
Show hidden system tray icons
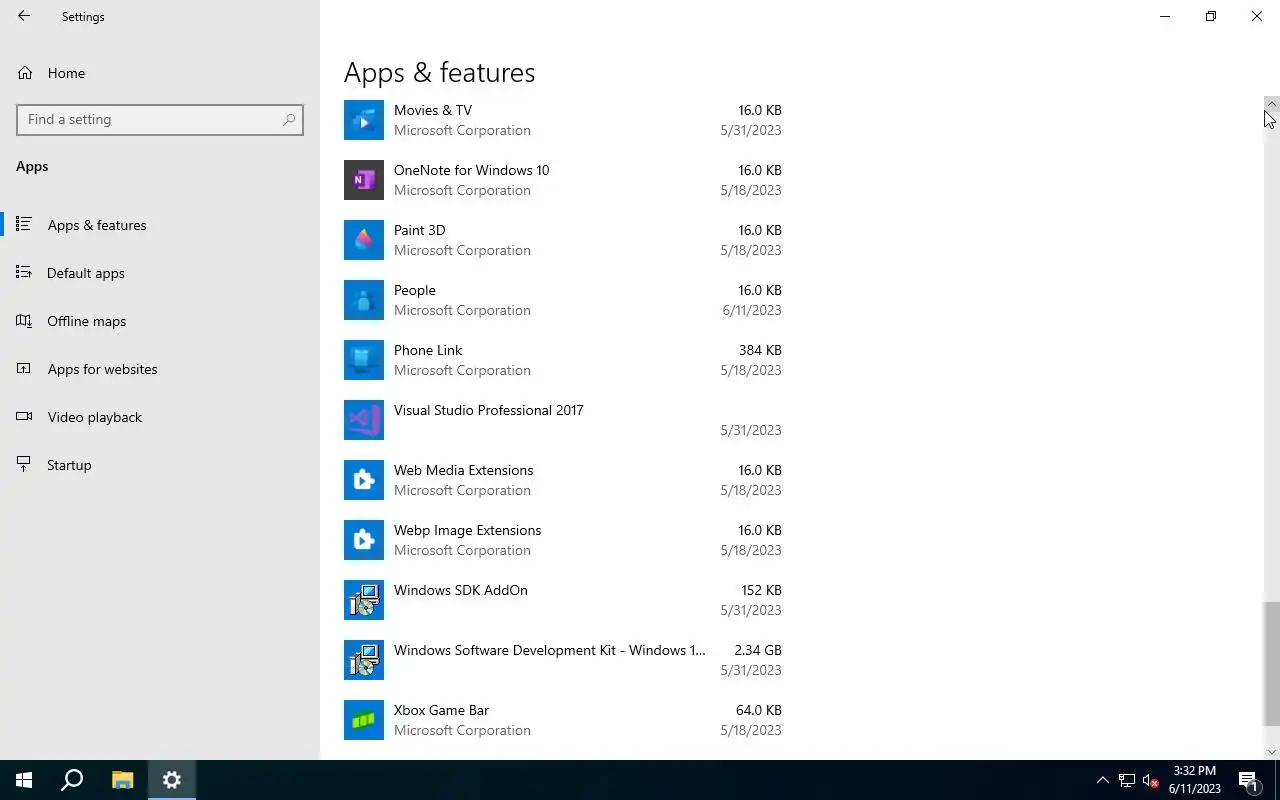1103,780
